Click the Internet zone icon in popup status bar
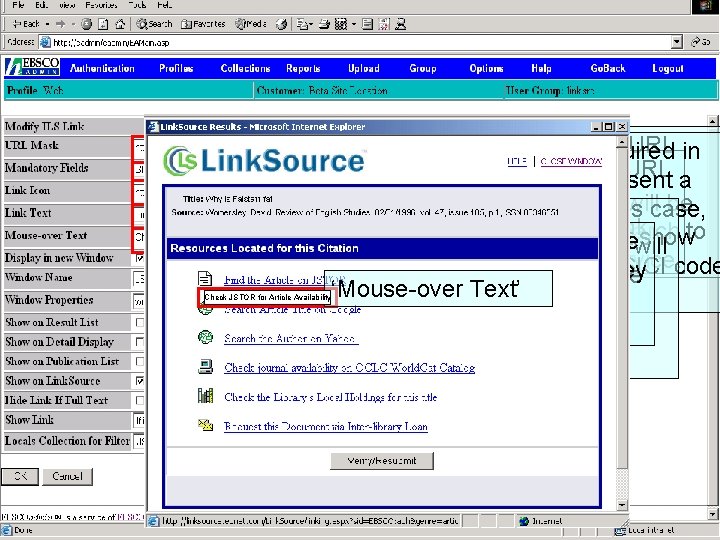This screenshot has height=540, width=720. 523,521
